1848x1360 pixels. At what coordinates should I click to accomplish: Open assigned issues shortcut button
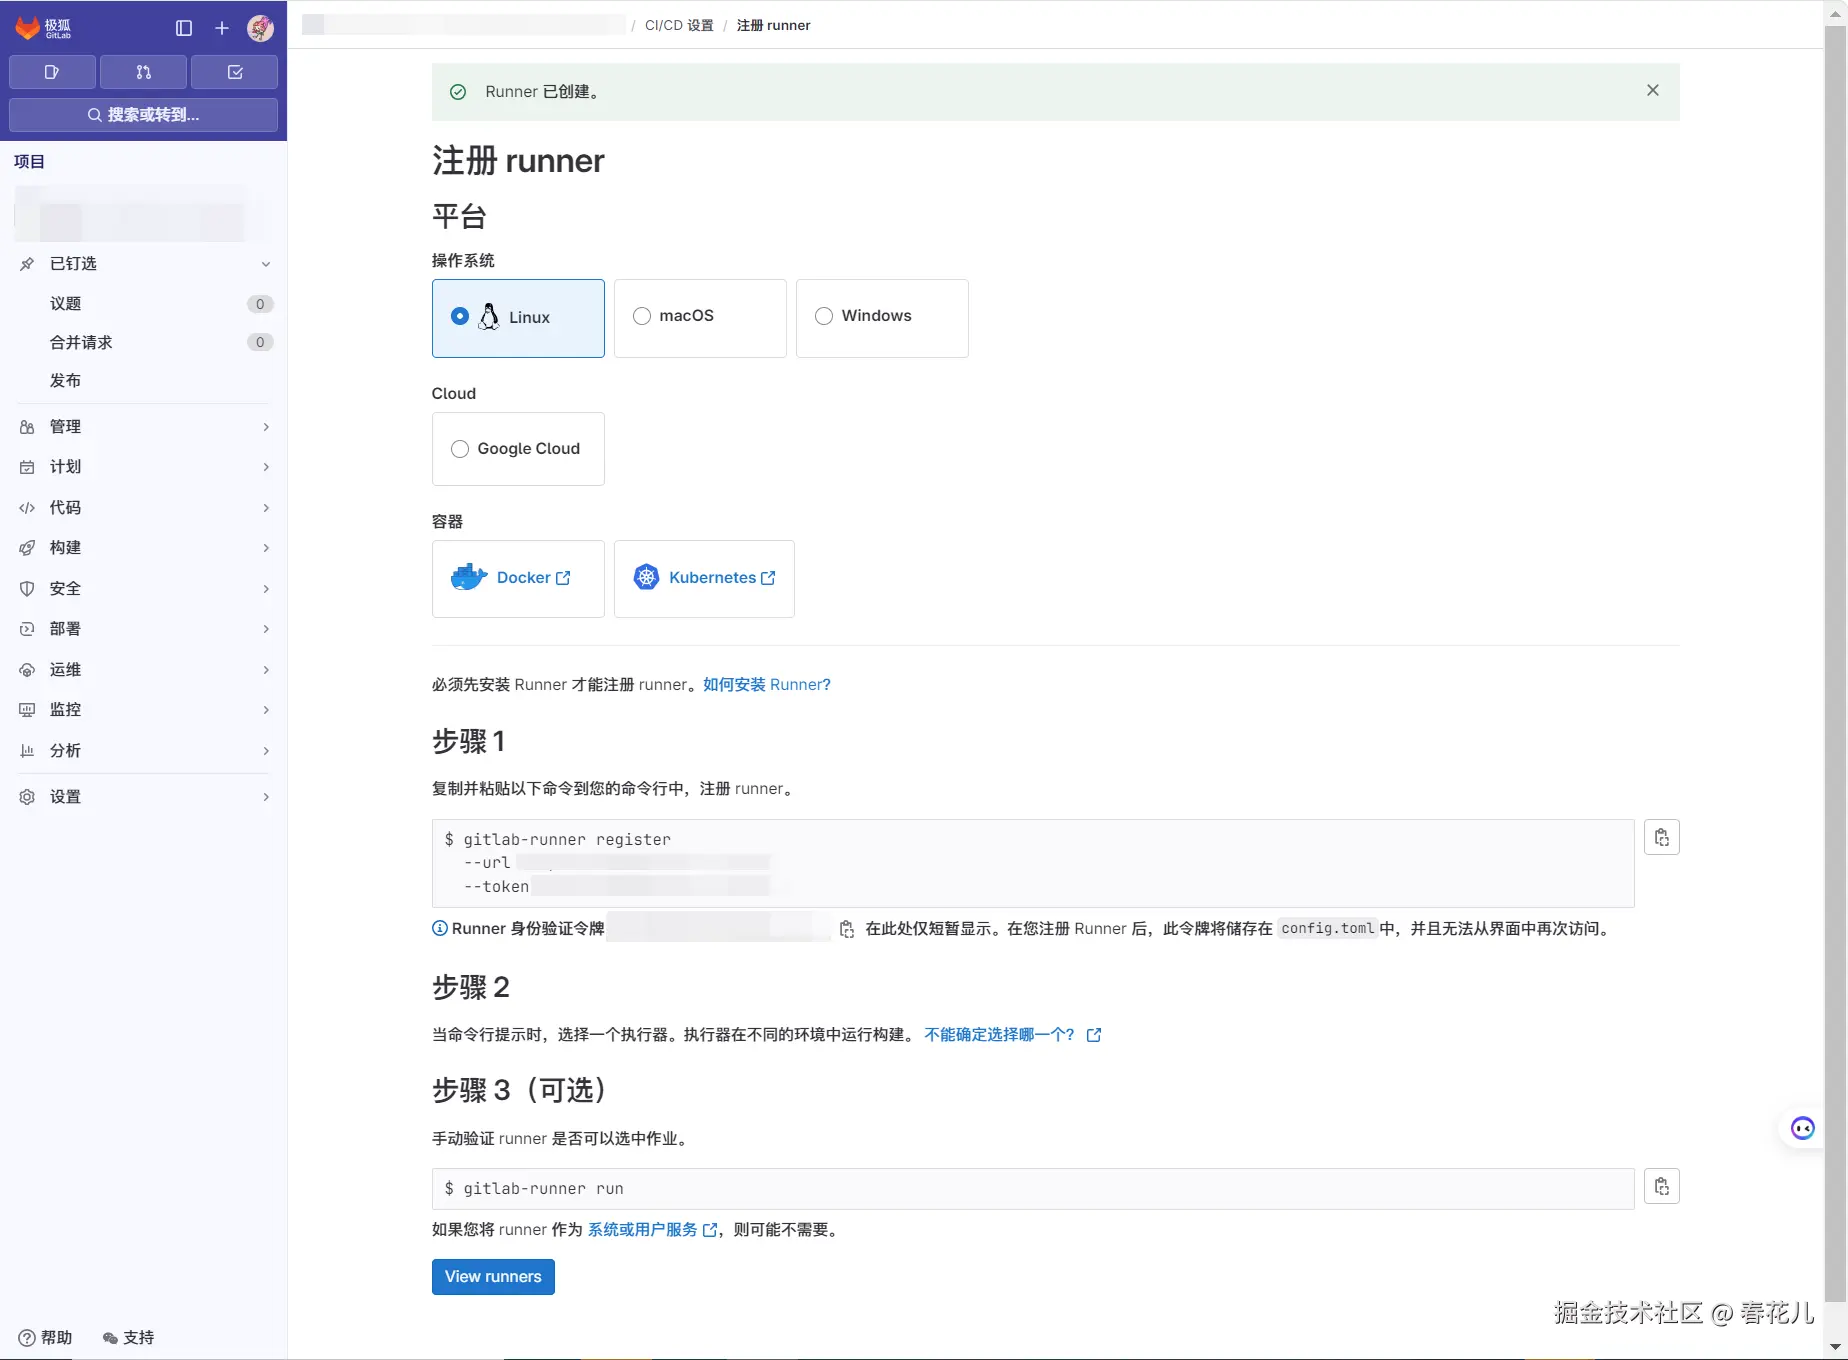52,72
